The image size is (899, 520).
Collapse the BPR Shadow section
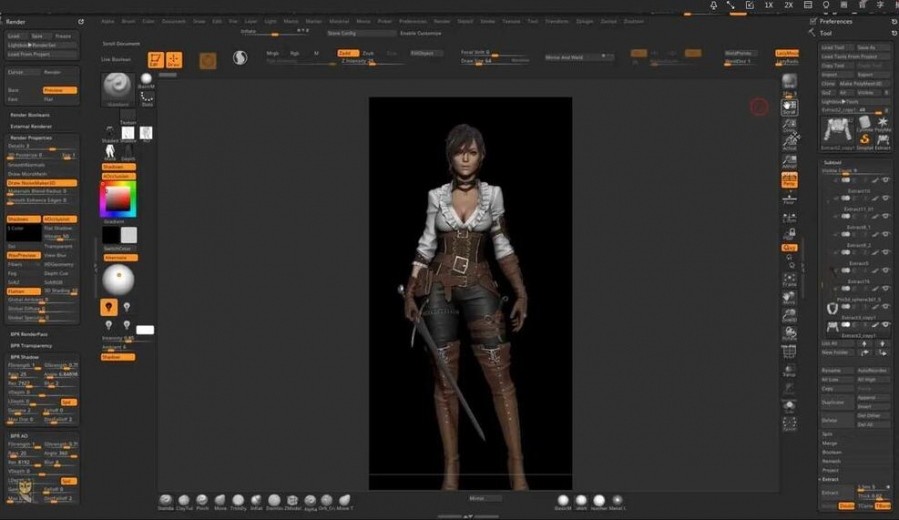tap(25, 357)
